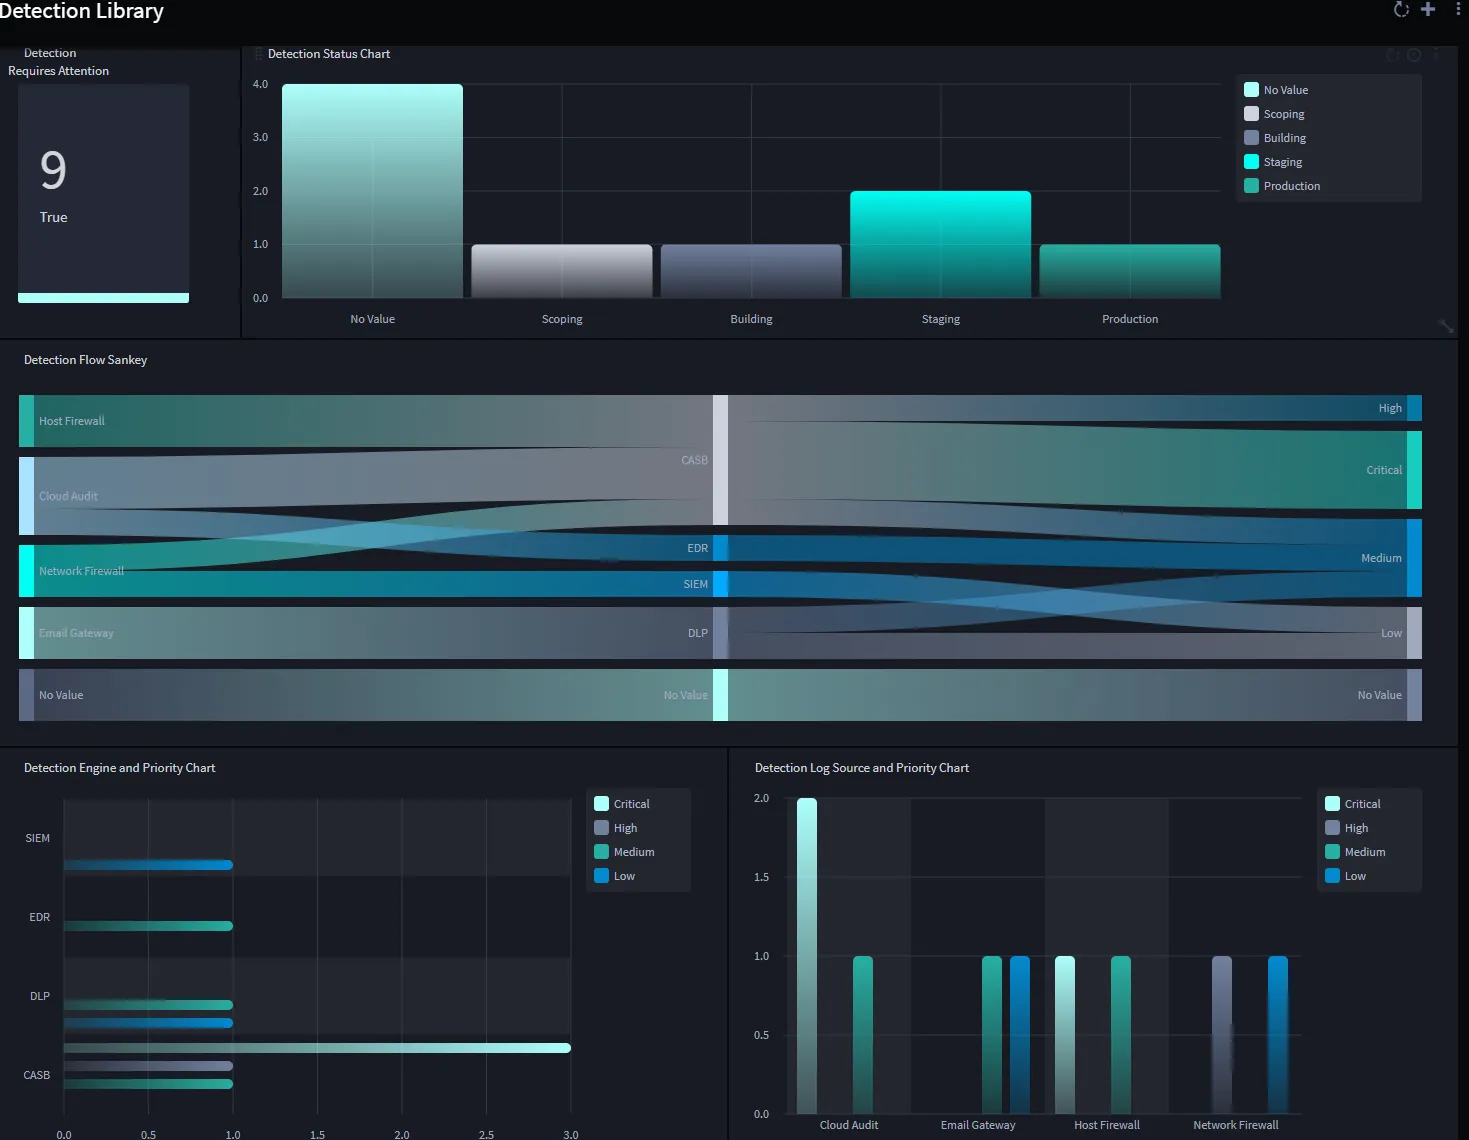Viewport: 1469px width, 1140px height.
Task: Click the EDR engine node in Sankey
Action: (x=720, y=548)
